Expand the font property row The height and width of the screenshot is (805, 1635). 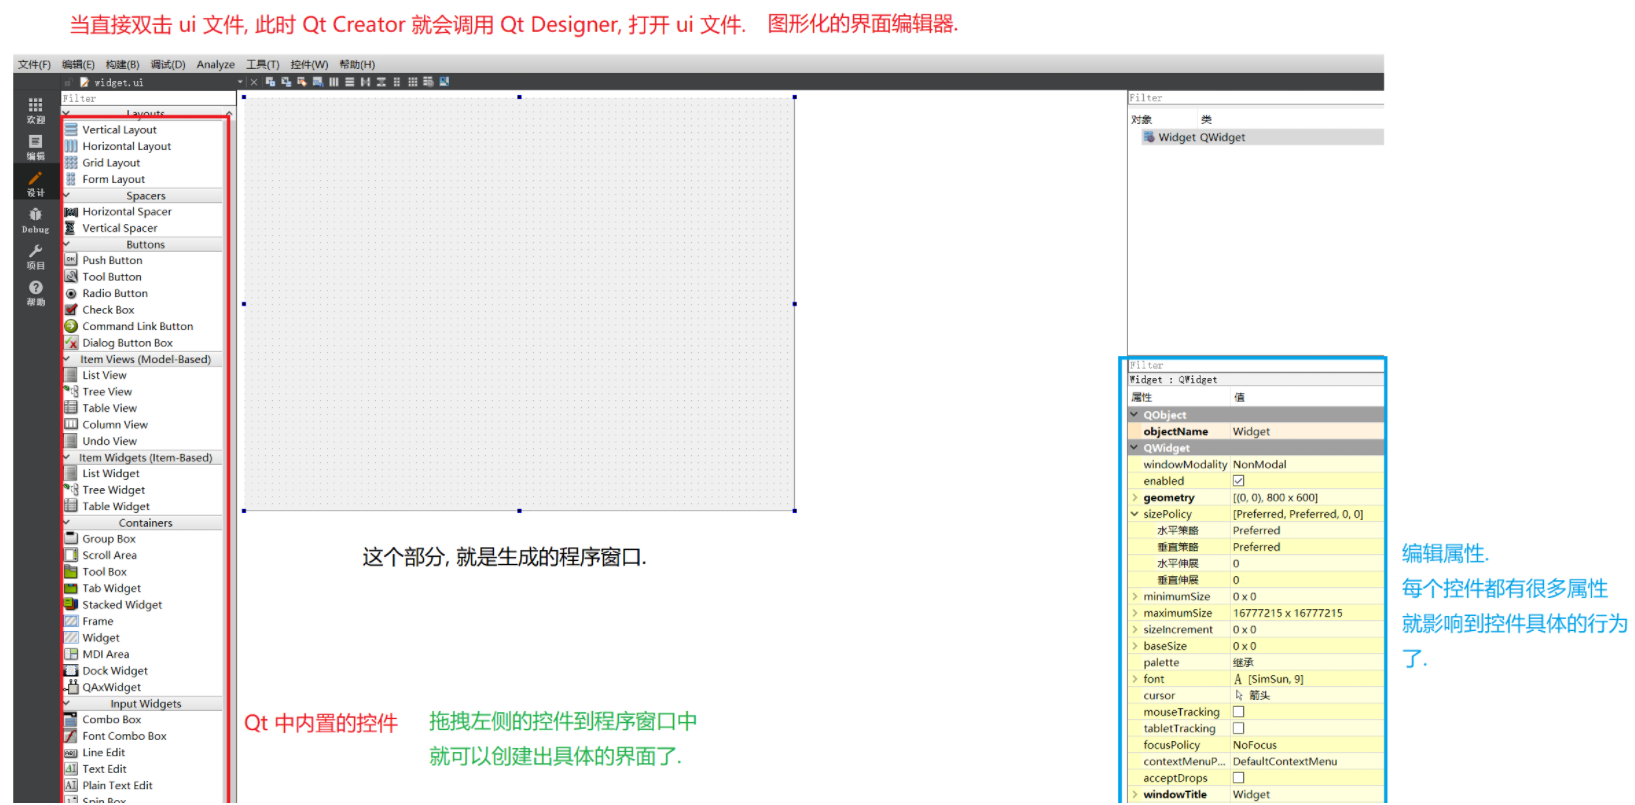tap(1135, 679)
